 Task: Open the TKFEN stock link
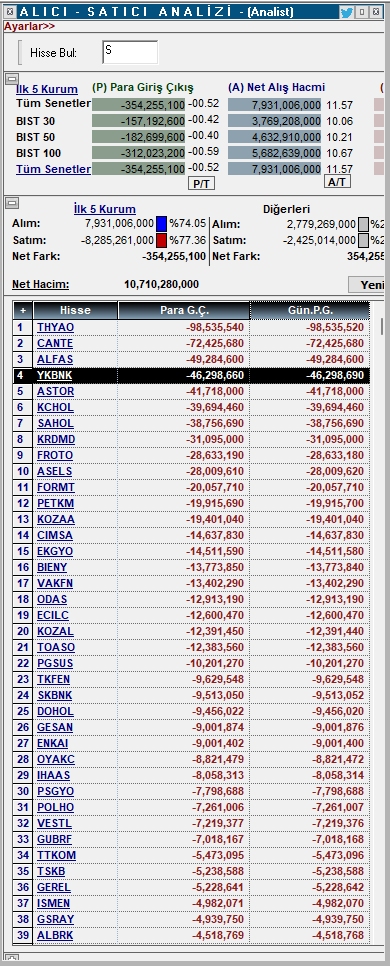pyautogui.click(x=54, y=680)
